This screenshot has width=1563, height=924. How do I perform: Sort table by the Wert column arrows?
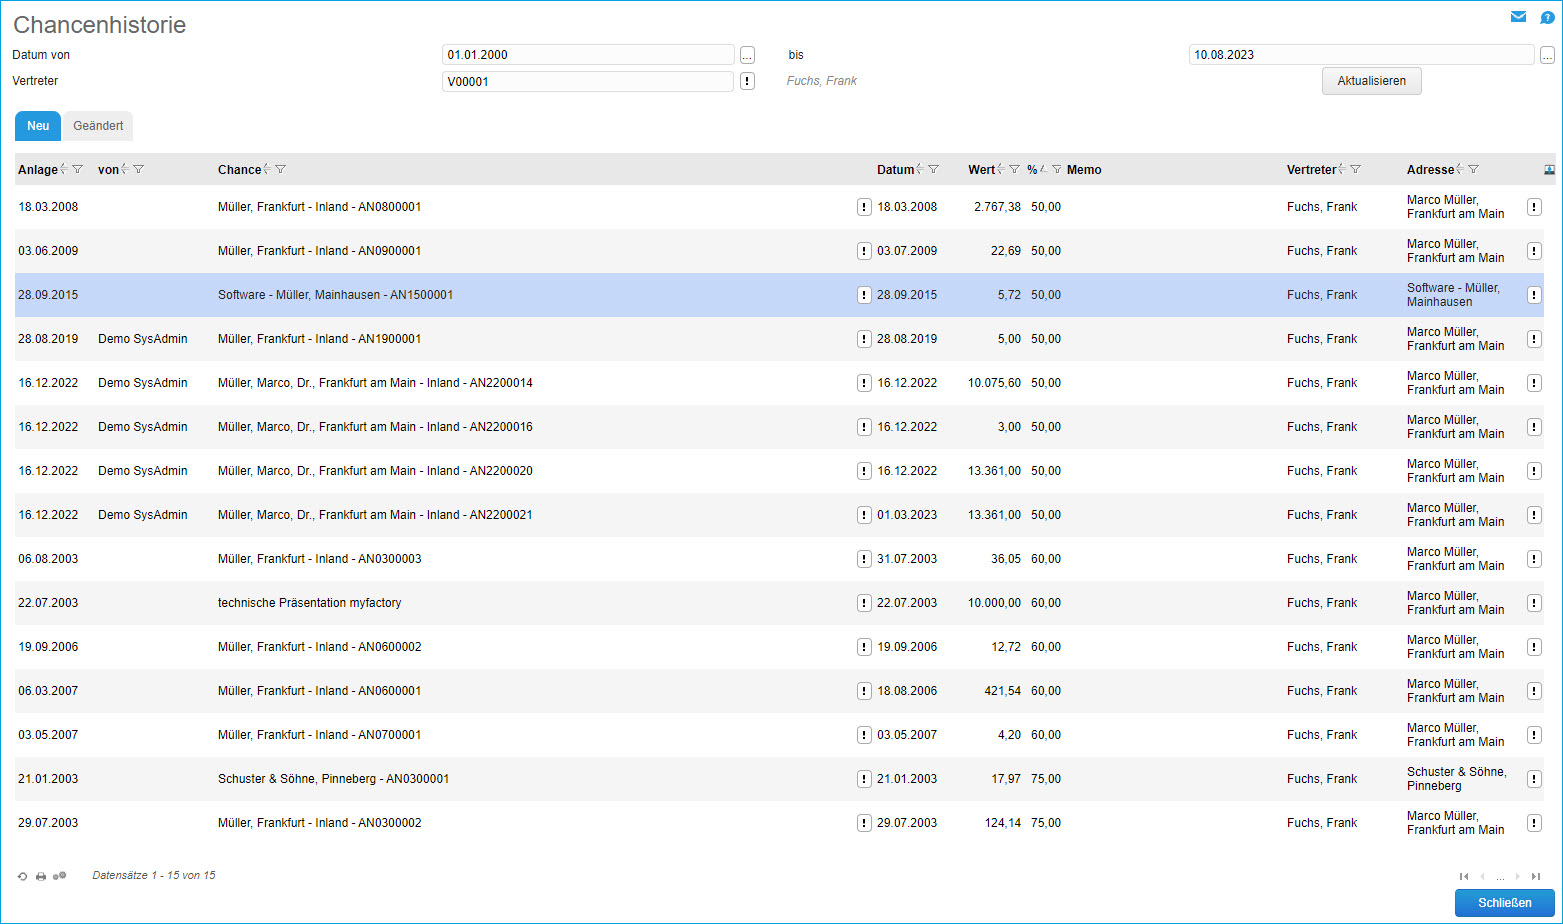(1001, 170)
